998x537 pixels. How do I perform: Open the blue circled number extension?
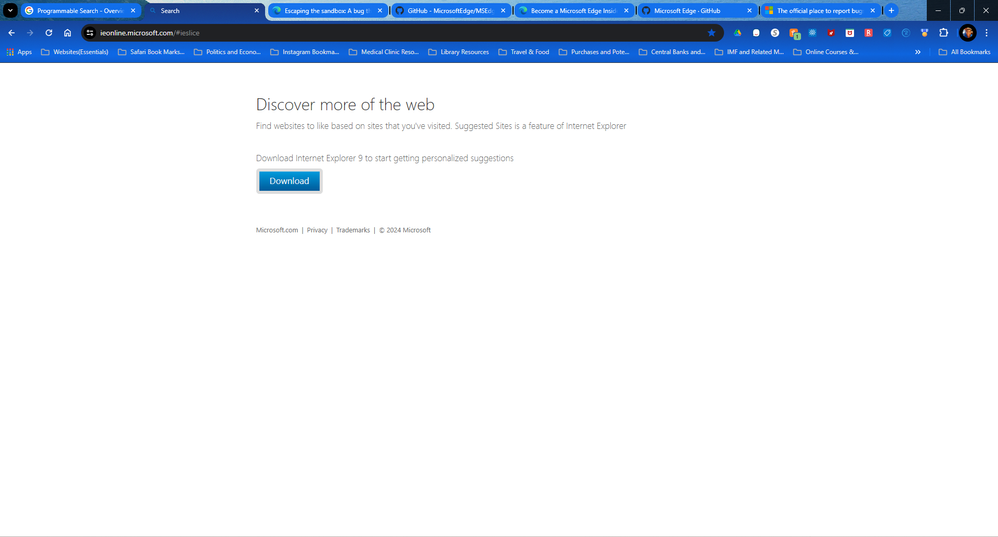tap(906, 32)
